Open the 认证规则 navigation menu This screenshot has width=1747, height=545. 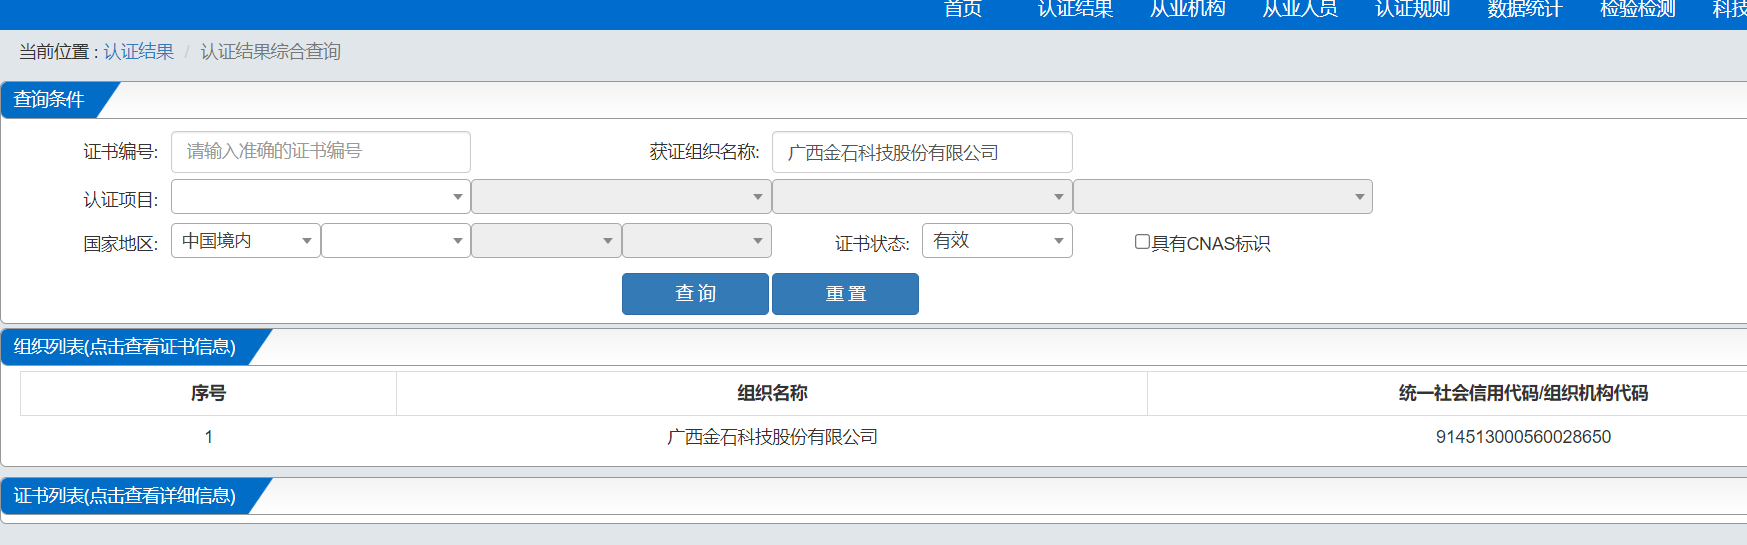pyautogui.click(x=1412, y=9)
